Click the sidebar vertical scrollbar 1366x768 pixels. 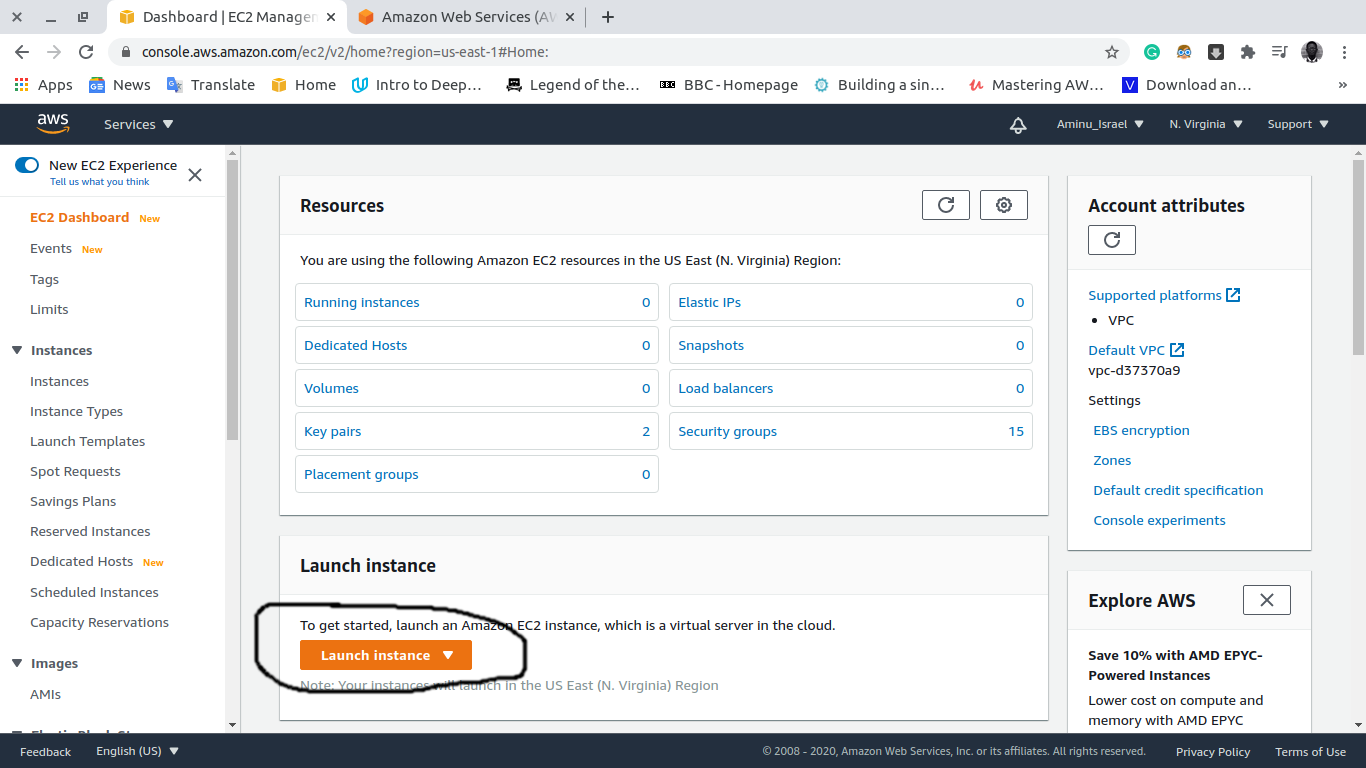(232, 300)
